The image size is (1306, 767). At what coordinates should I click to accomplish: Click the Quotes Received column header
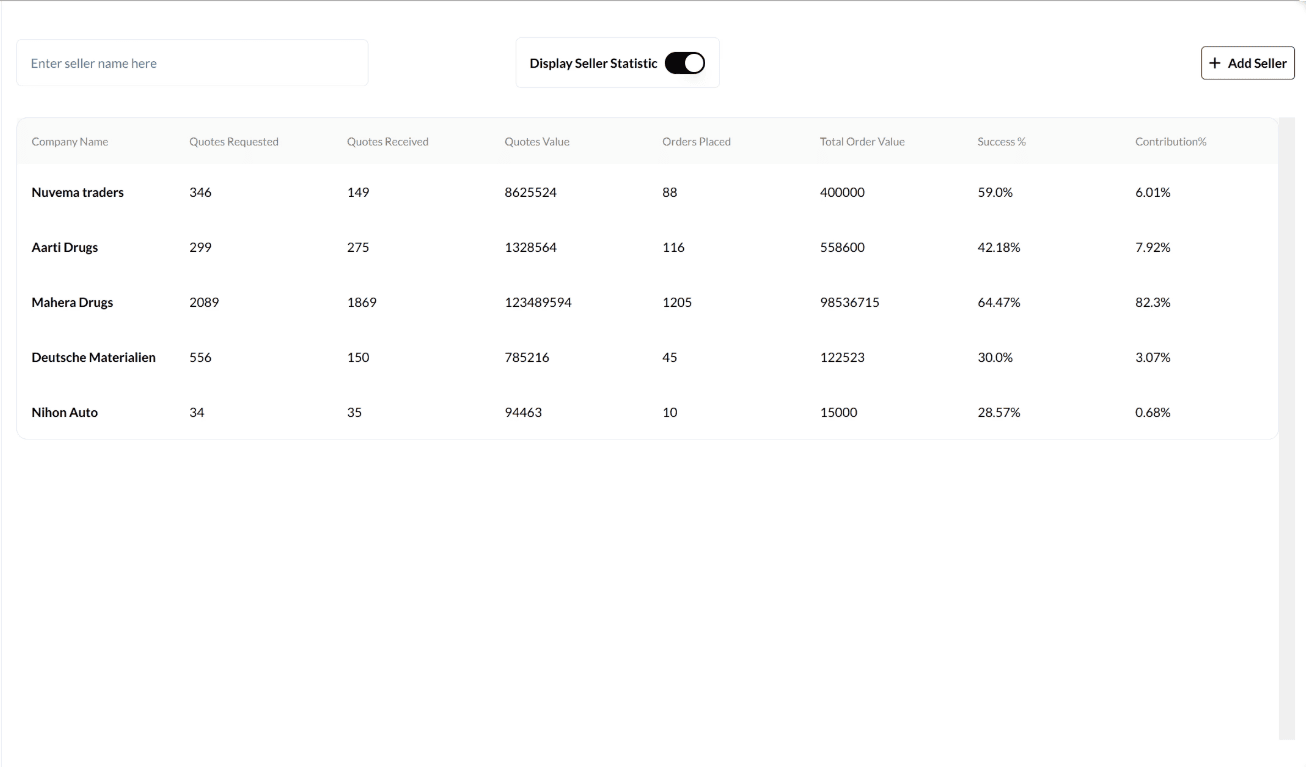(388, 142)
